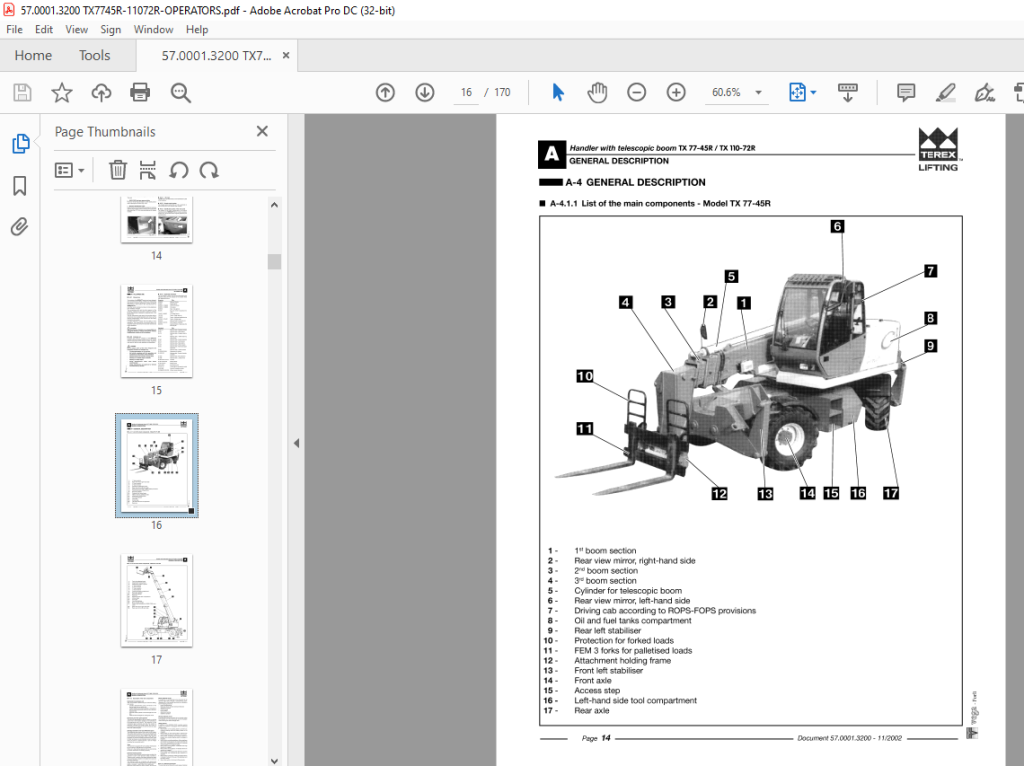This screenshot has width=1024, height=766.
Task: Click the Save file icon
Action: click(22, 93)
